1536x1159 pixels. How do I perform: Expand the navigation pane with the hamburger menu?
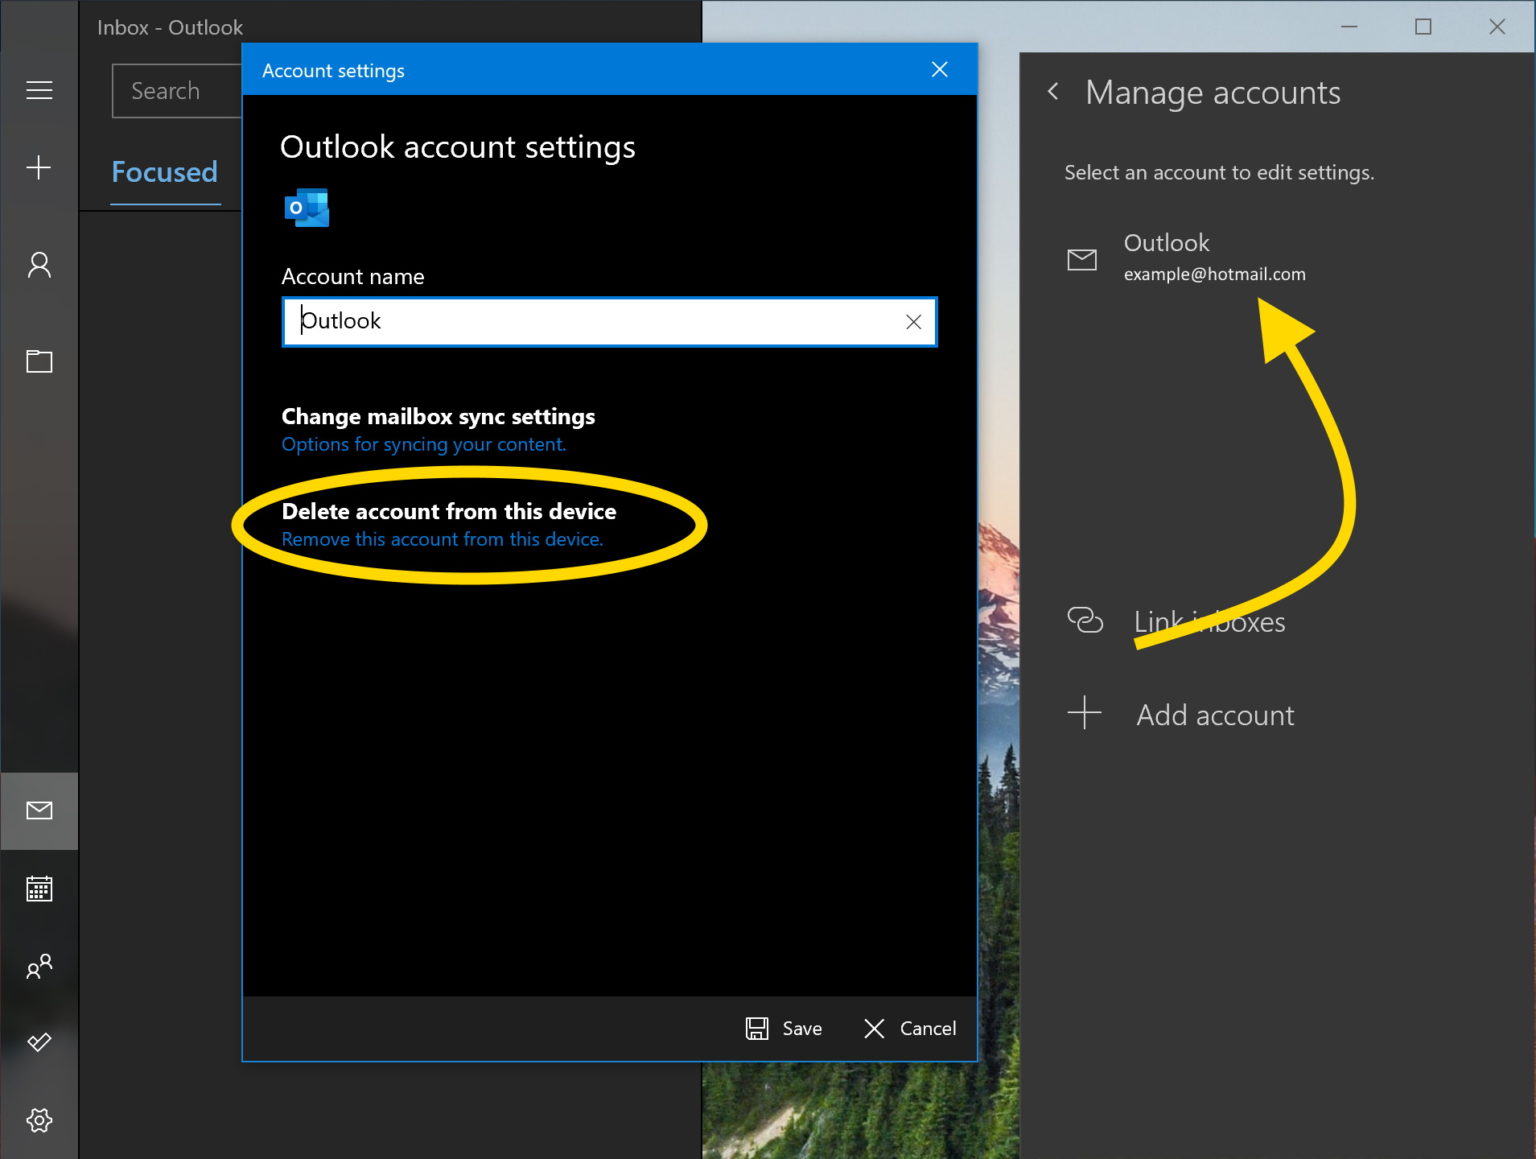click(39, 89)
